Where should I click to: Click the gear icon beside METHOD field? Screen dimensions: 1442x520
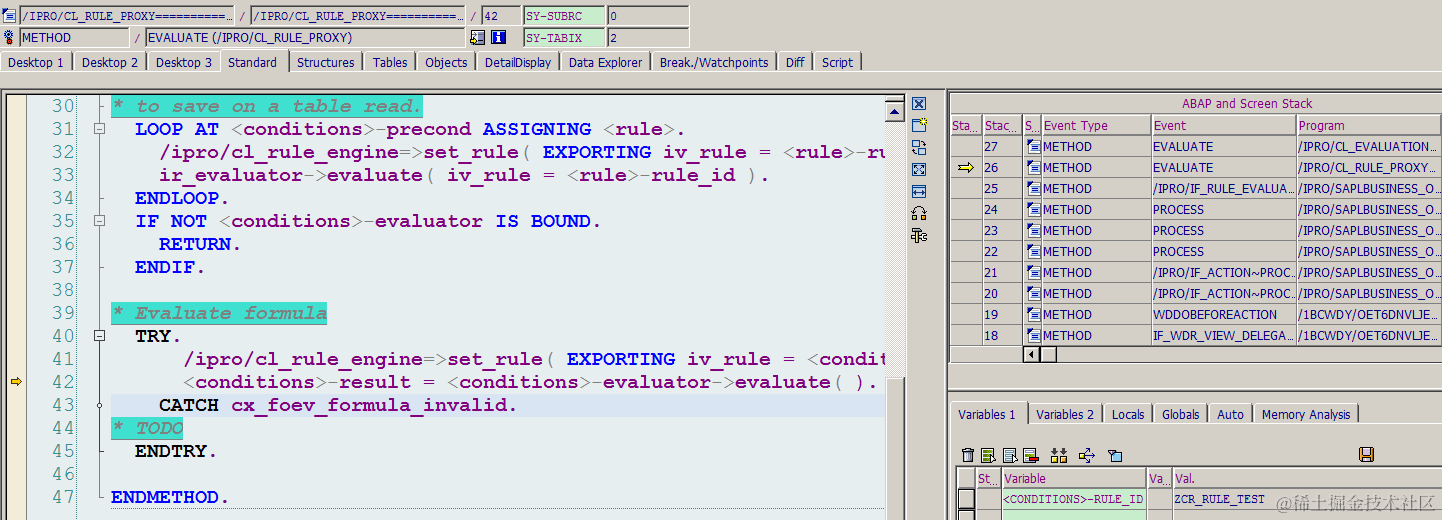click(10, 38)
